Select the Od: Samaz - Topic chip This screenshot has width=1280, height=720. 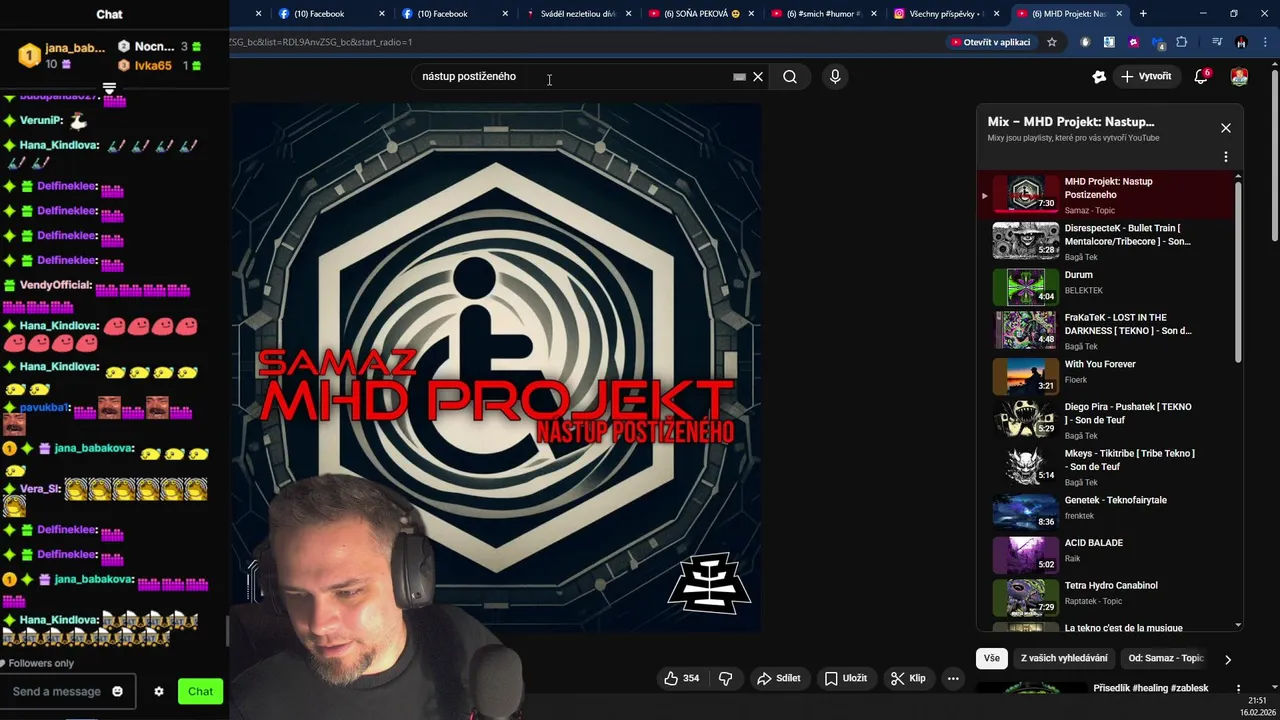pyautogui.click(x=1166, y=658)
